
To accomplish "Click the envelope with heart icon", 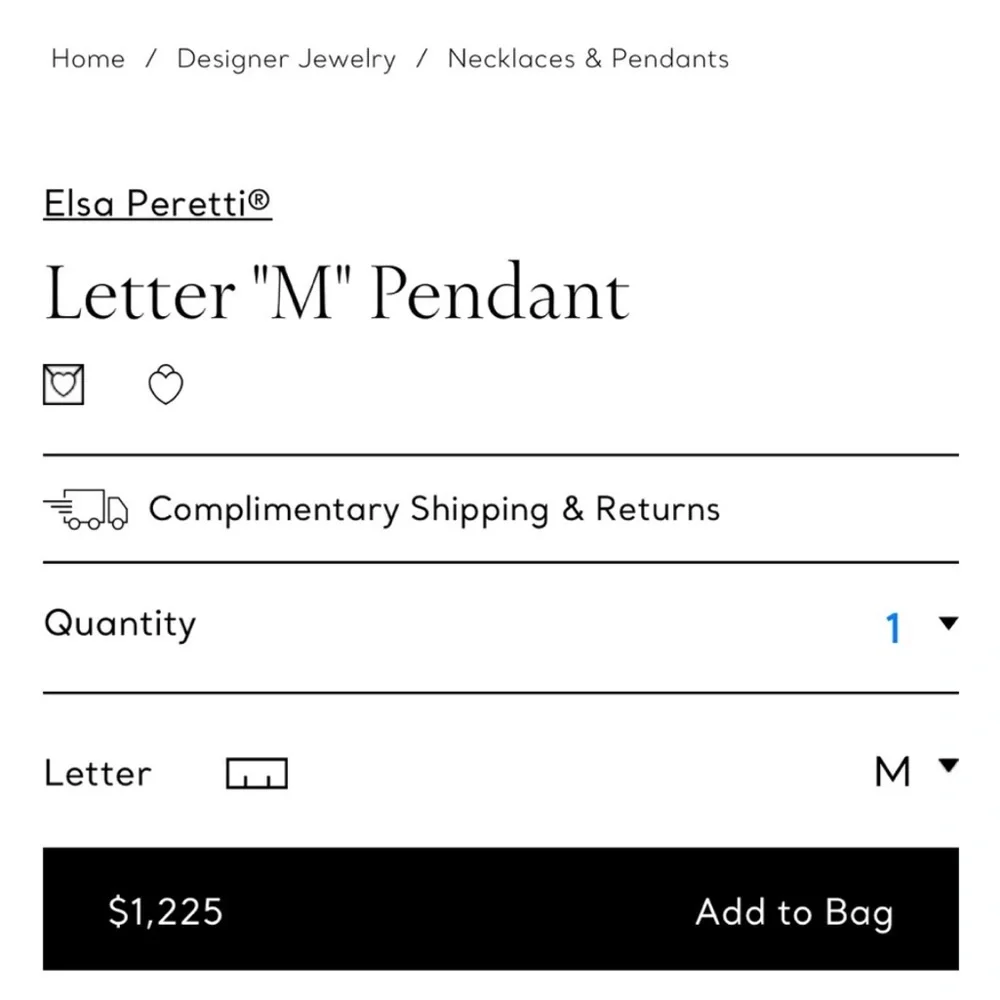I will [63, 383].
